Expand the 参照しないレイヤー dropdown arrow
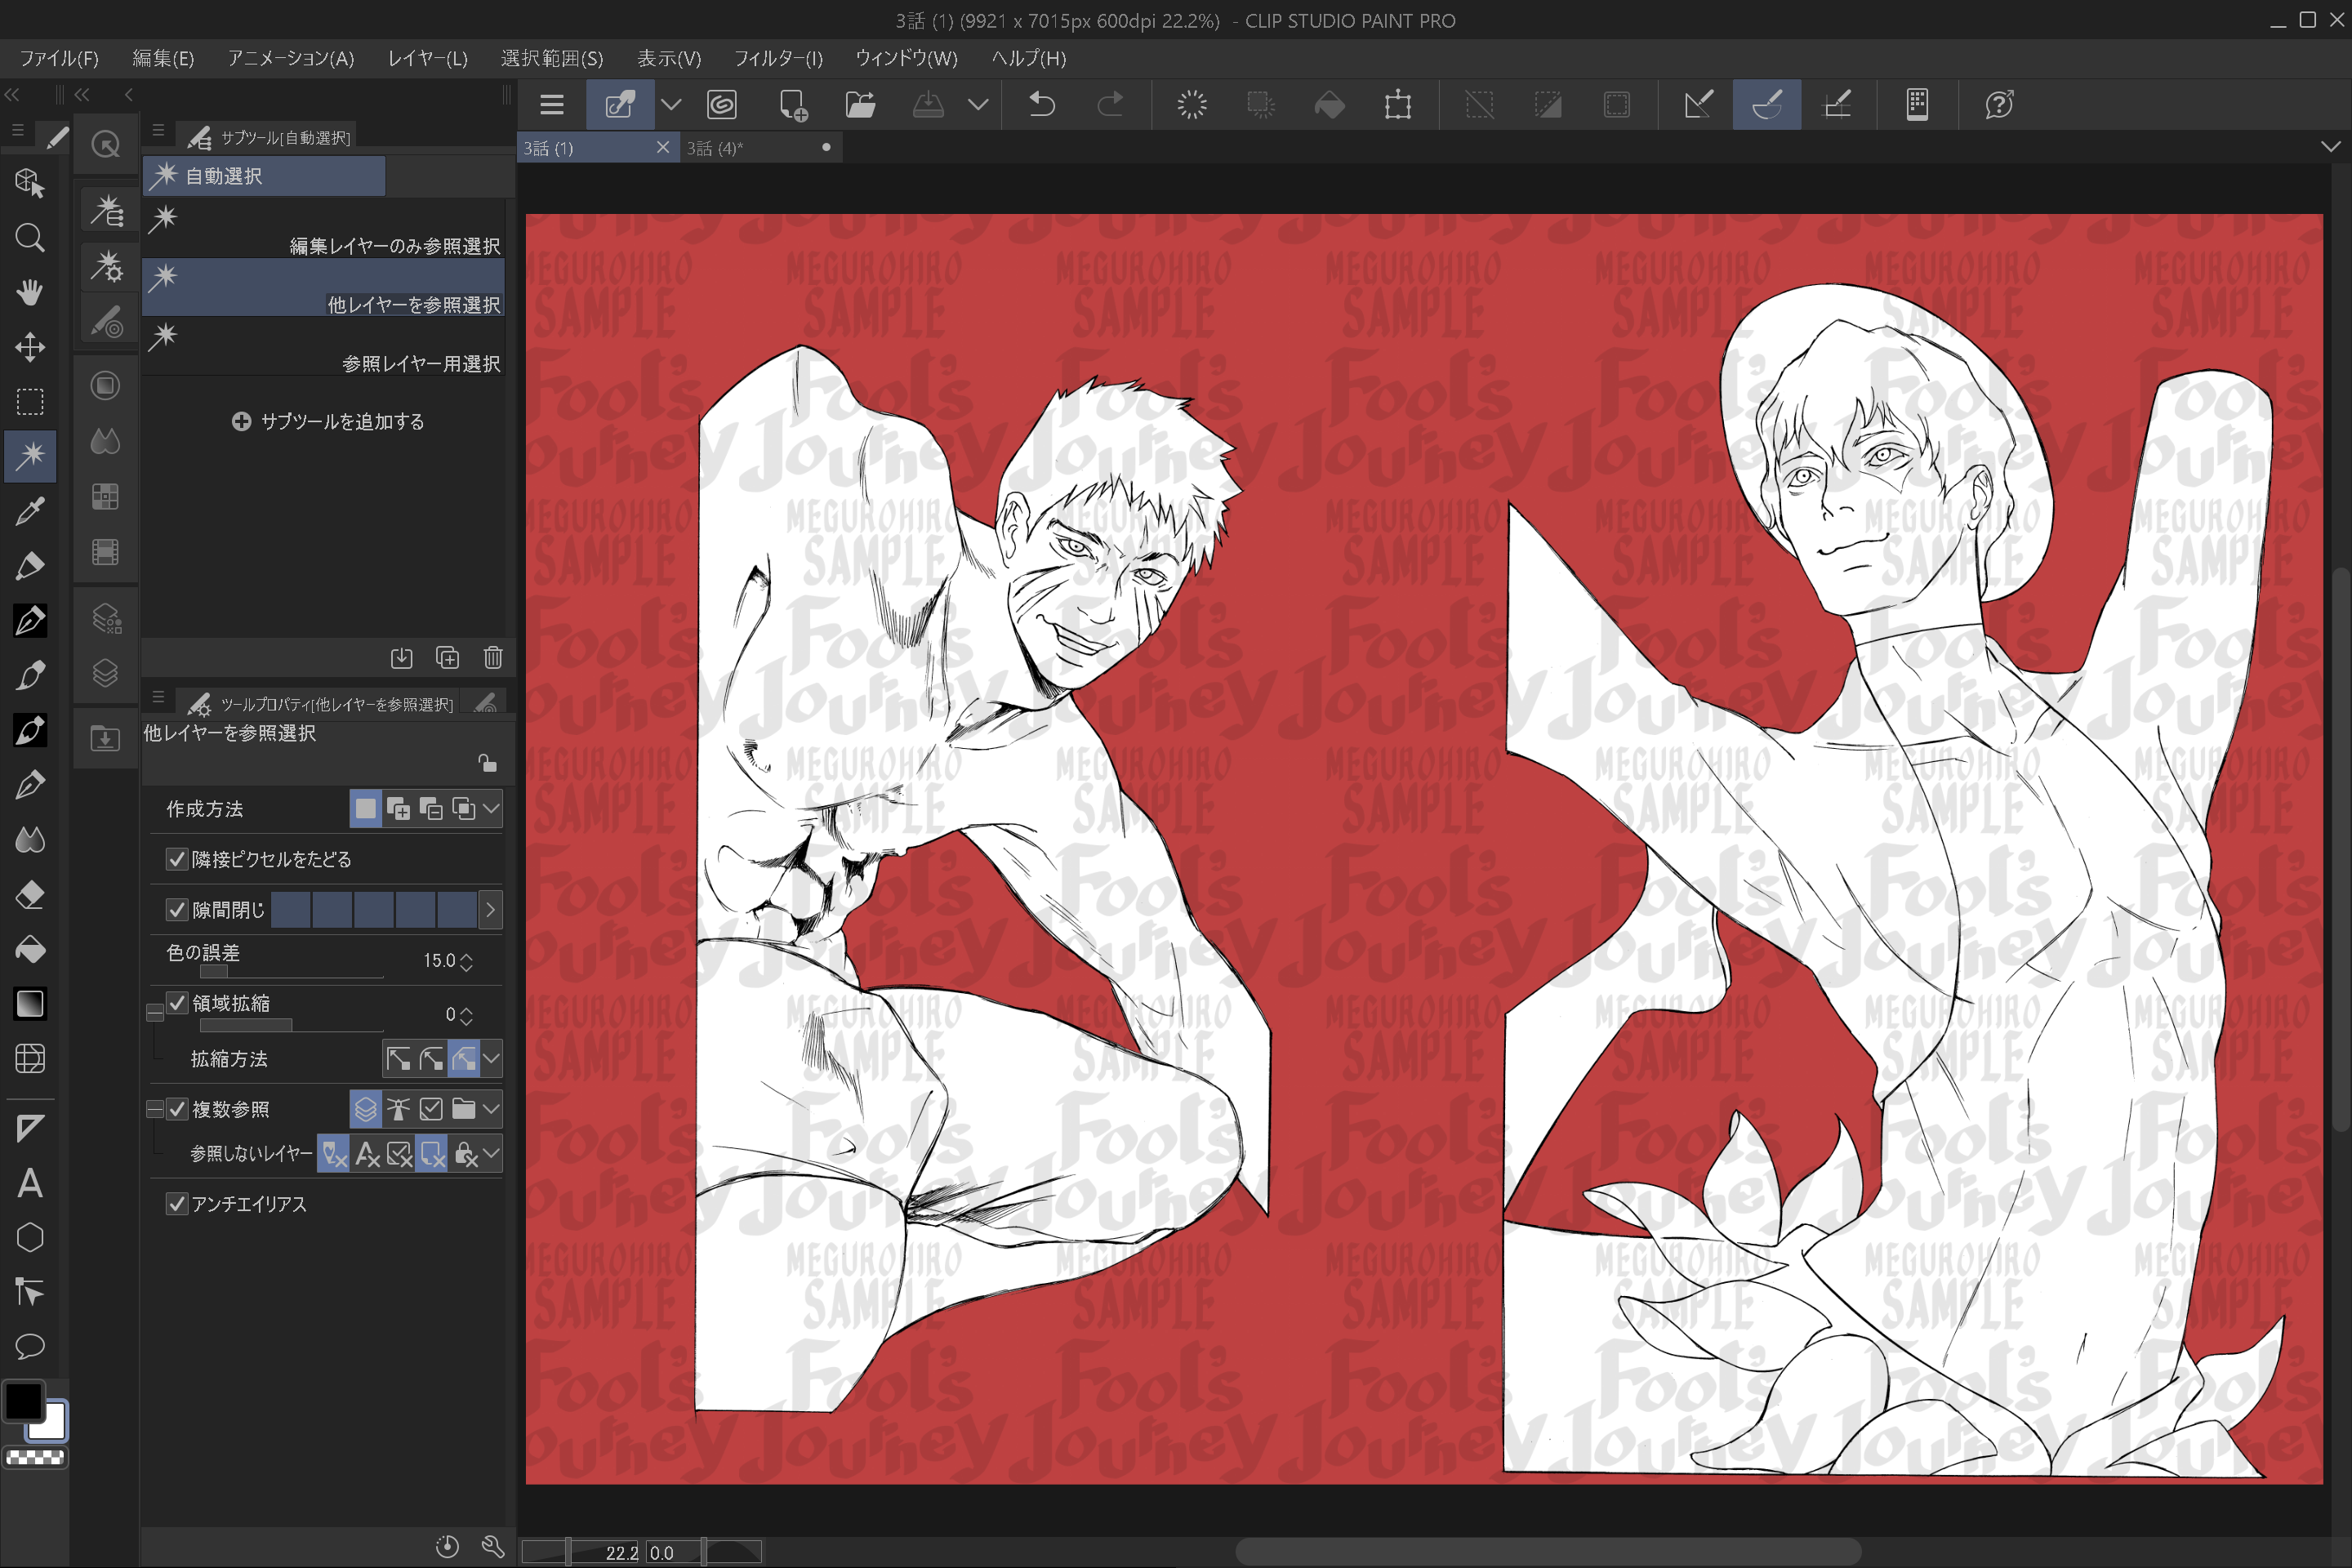Image resolution: width=2352 pixels, height=1568 pixels. coord(491,1154)
